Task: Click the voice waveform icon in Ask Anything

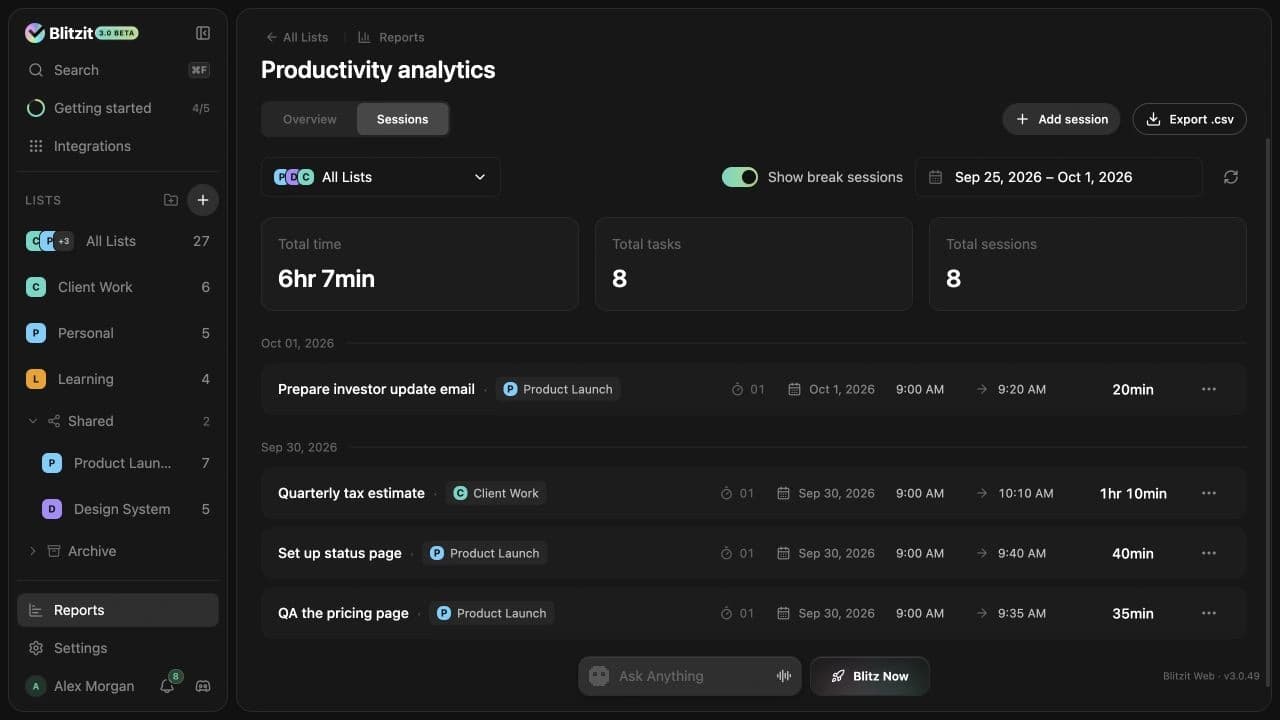Action: 784,676
